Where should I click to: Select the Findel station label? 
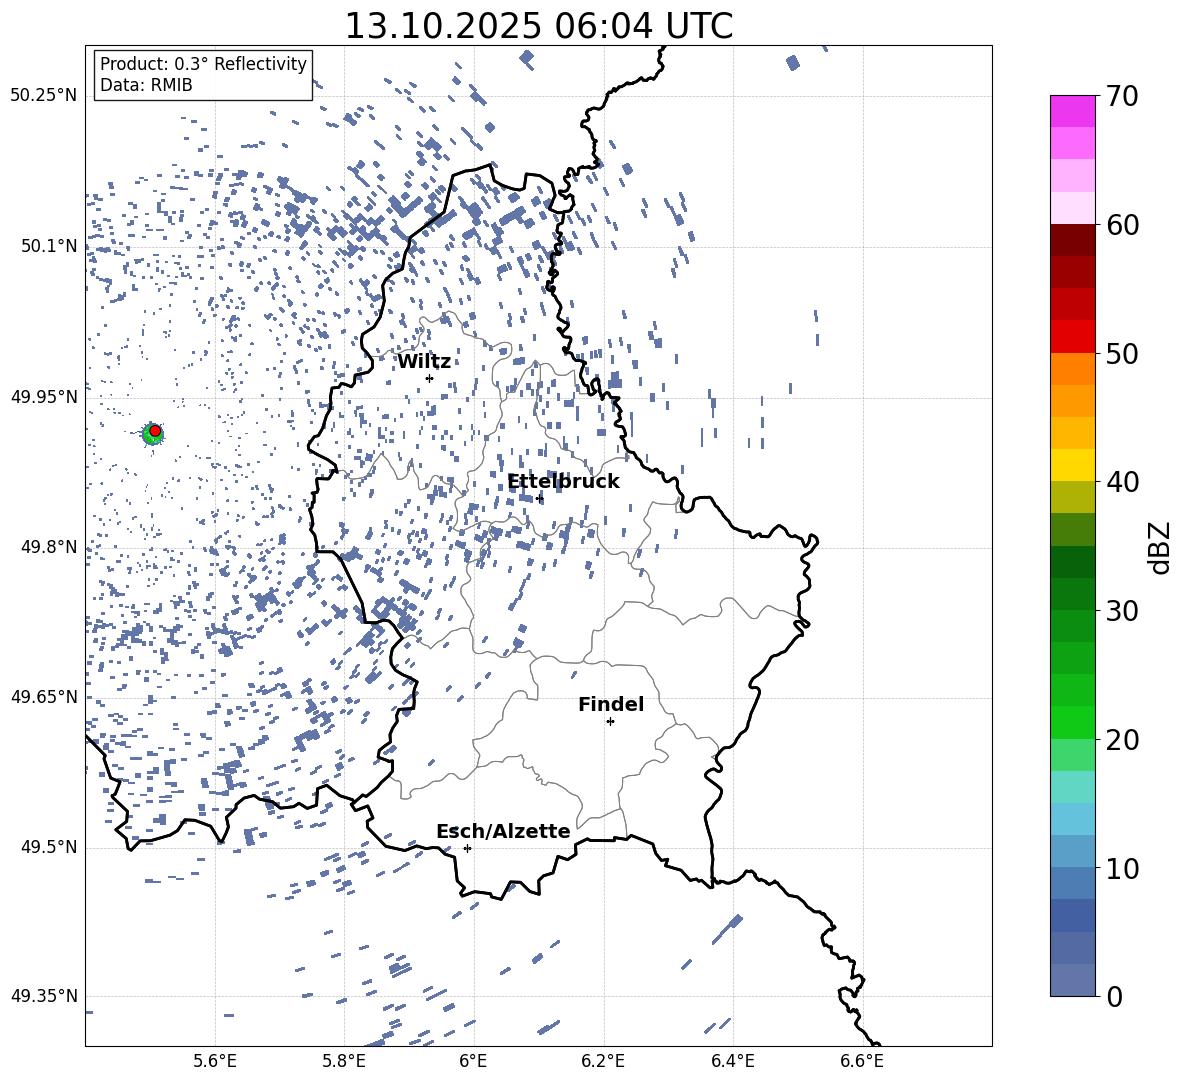(x=611, y=704)
